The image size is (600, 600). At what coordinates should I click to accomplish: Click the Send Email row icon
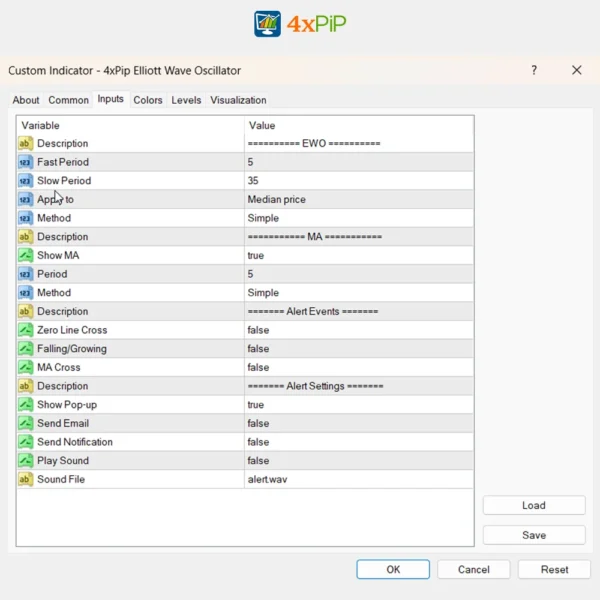(26, 423)
